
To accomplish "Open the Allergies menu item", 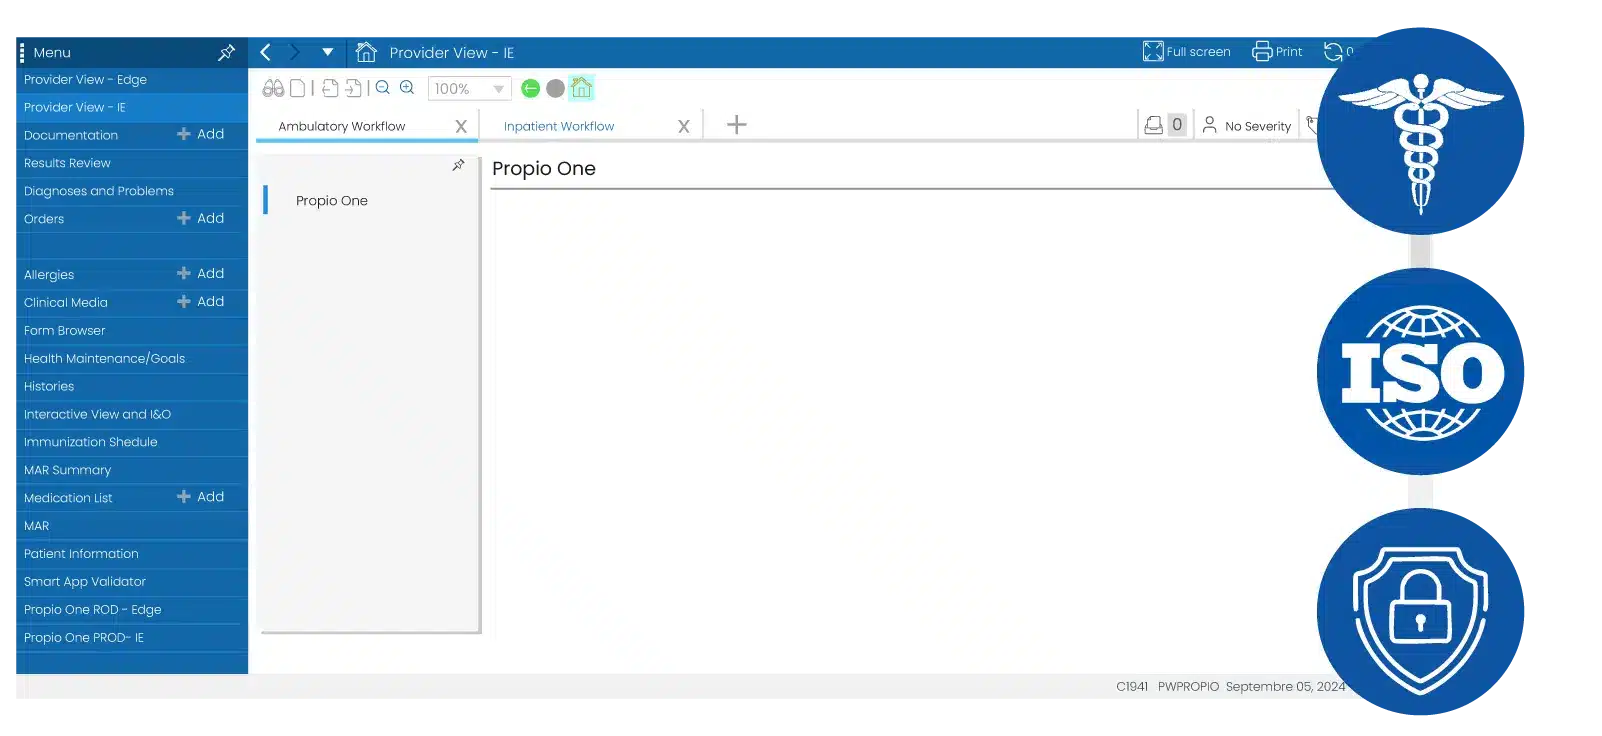I will (x=49, y=275).
